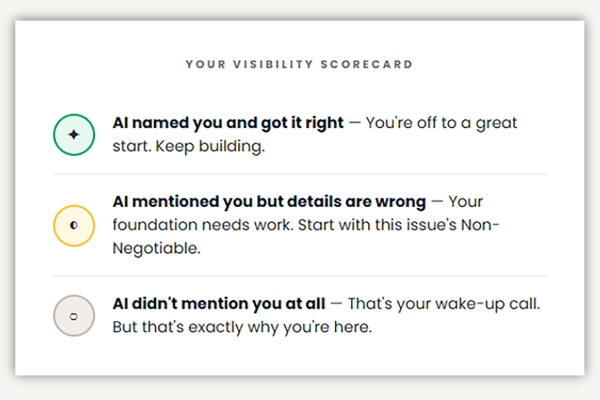Click the gray empty-ring circle icon
Viewport: 600px width, 400px height.
[x=74, y=316]
